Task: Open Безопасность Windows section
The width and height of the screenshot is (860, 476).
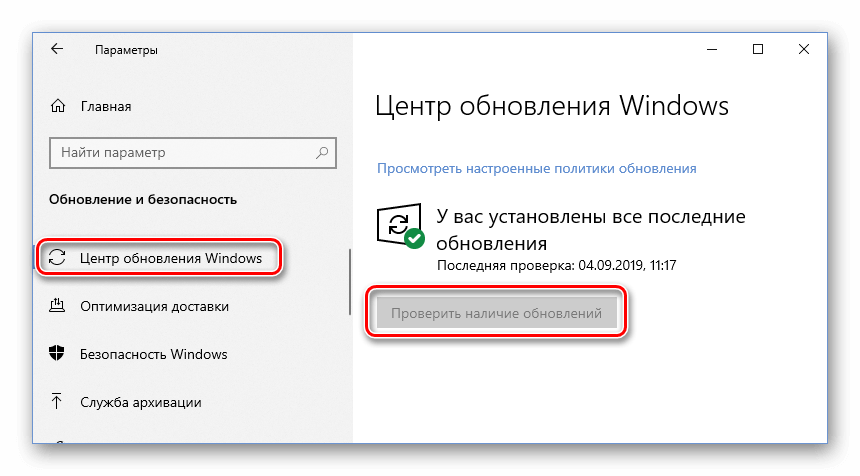Action: coord(154,354)
